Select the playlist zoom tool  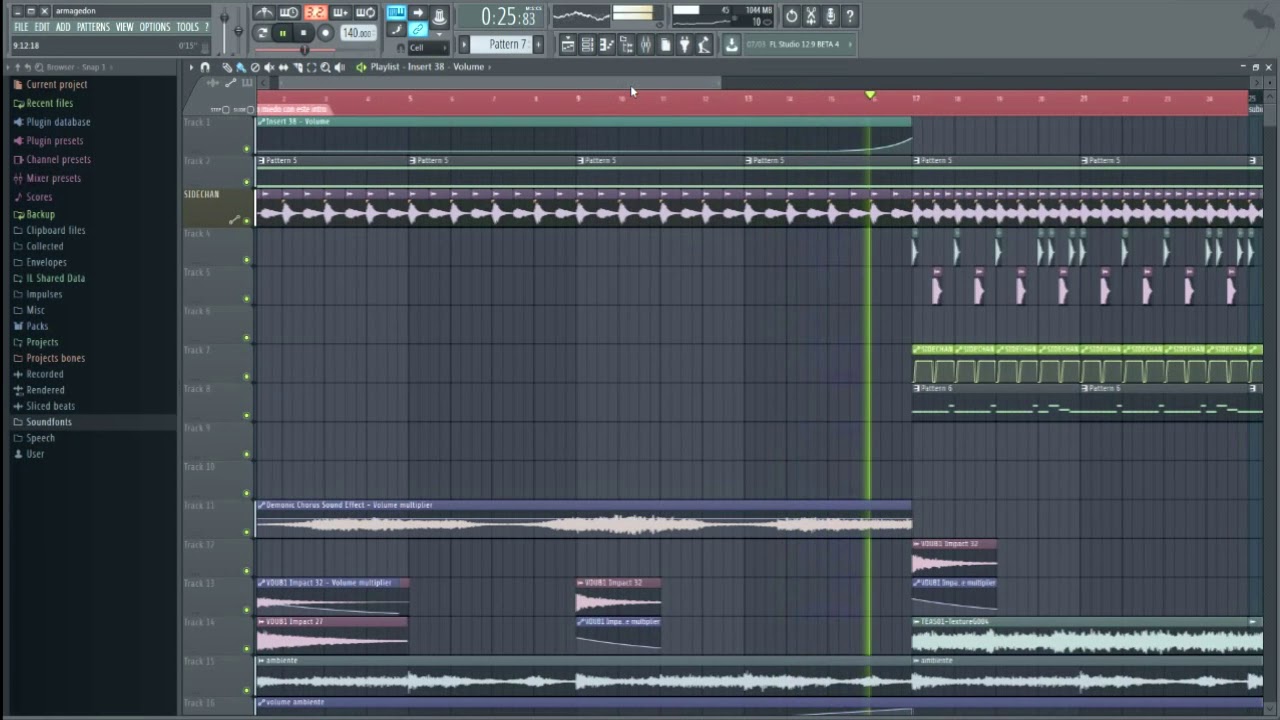click(x=325, y=67)
